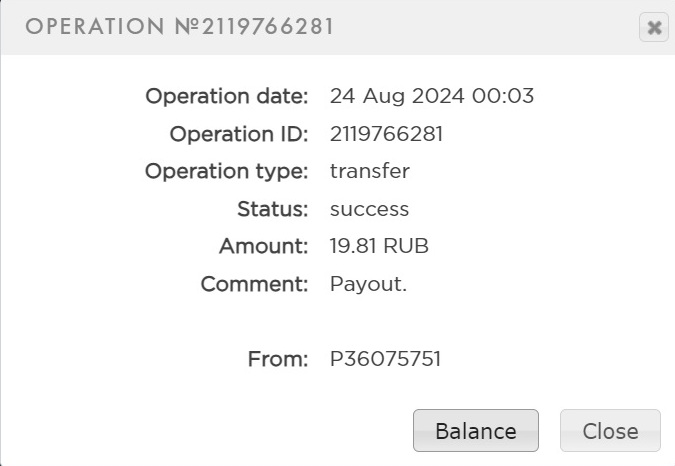Click the status value success
This screenshot has width=675, height=466.
click(369, 209)
